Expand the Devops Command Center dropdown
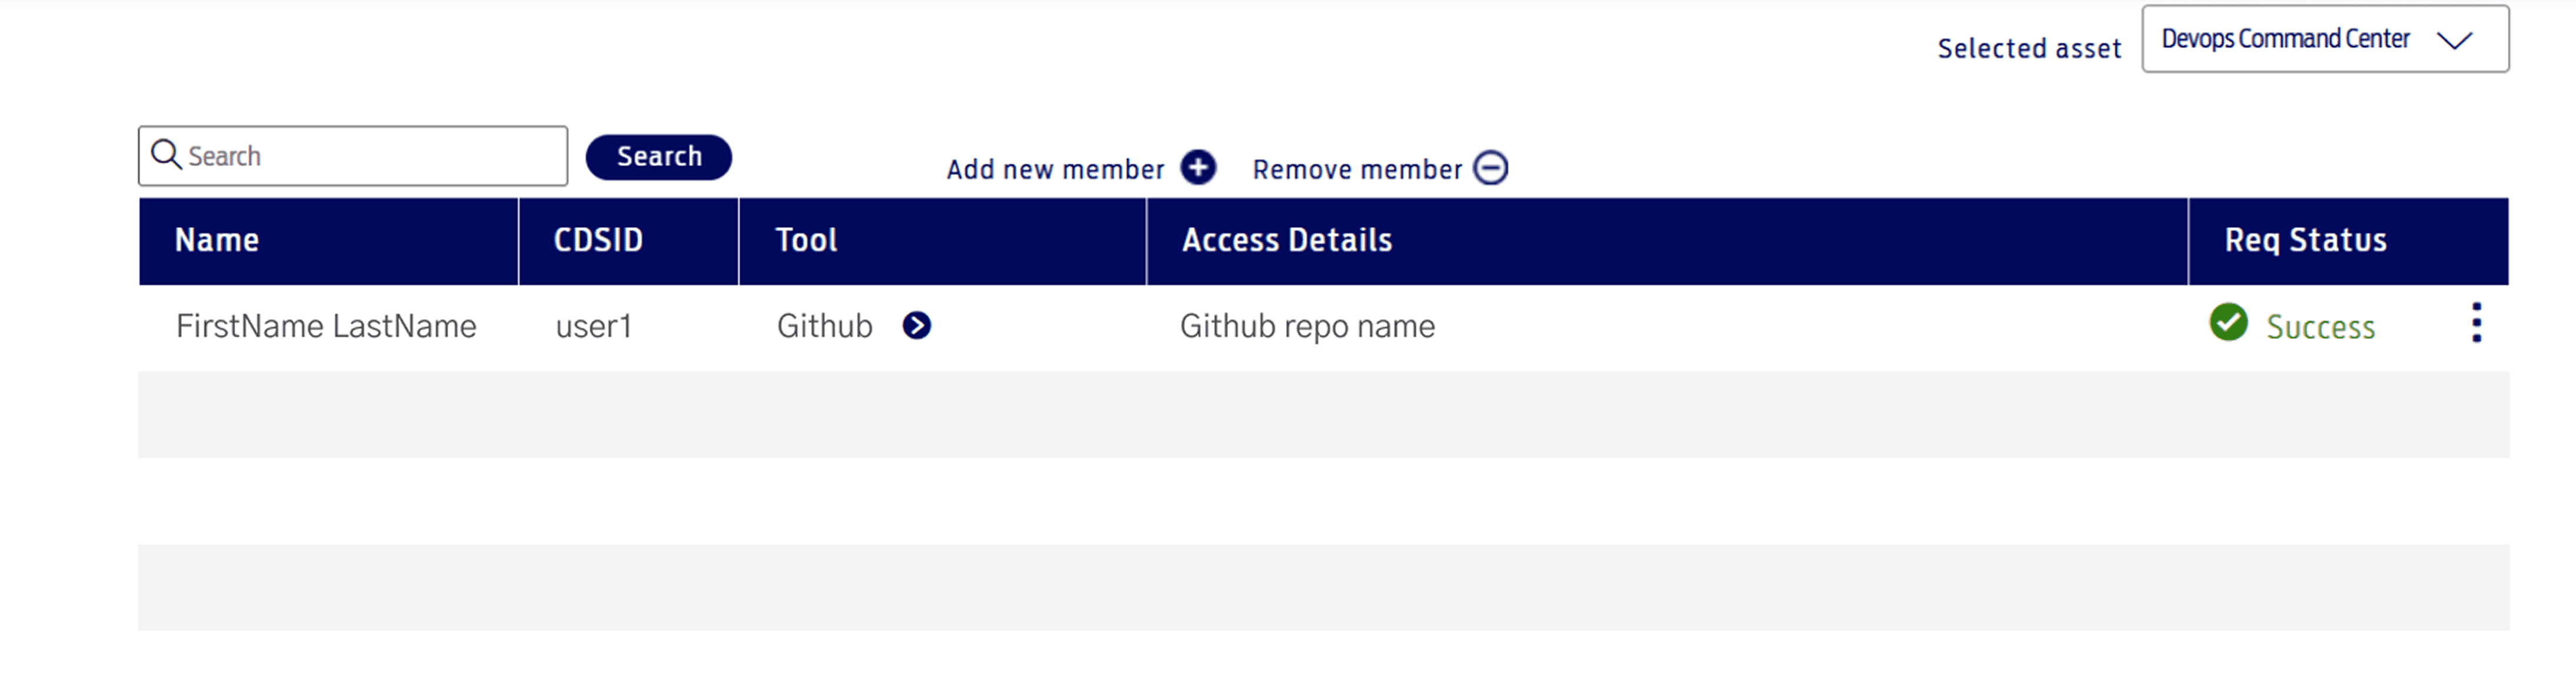The width and height of the screenshot is (2576, 697). 2325,39
